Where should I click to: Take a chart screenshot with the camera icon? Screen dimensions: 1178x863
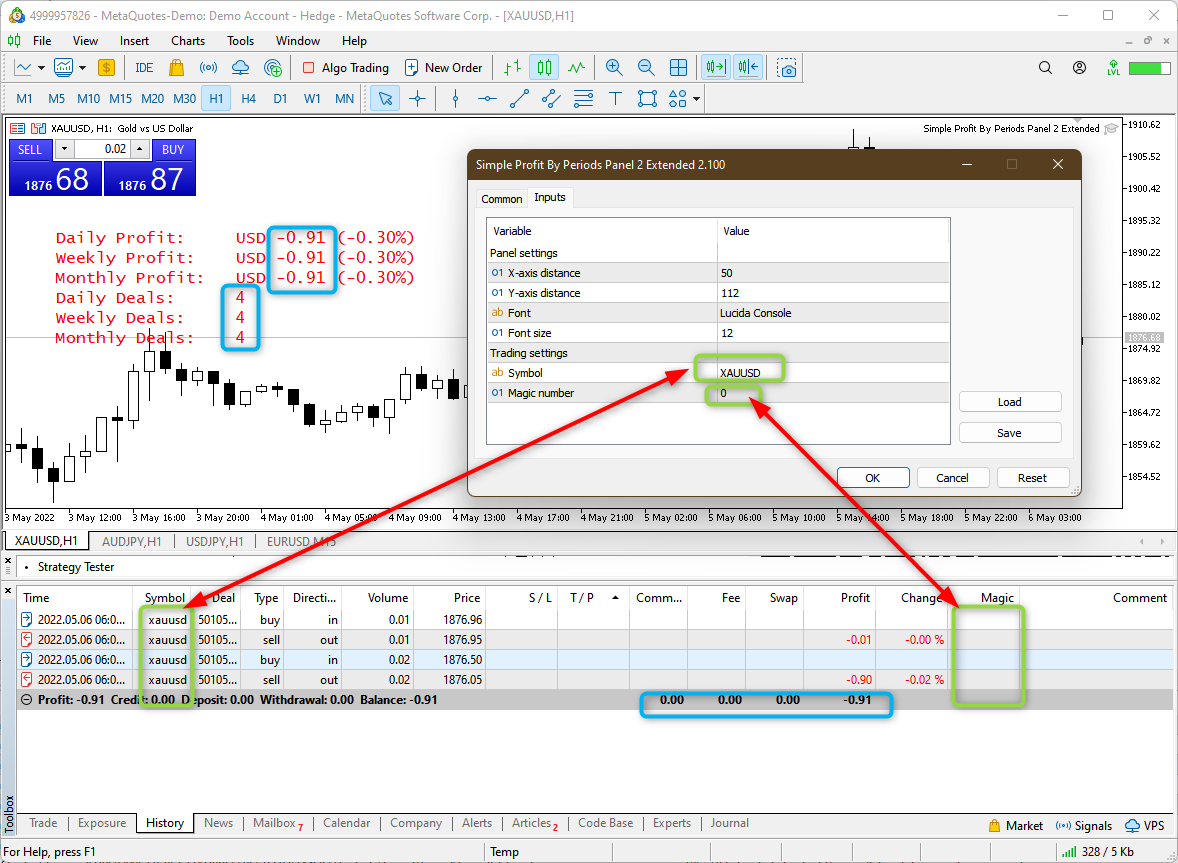click(787, 67)
